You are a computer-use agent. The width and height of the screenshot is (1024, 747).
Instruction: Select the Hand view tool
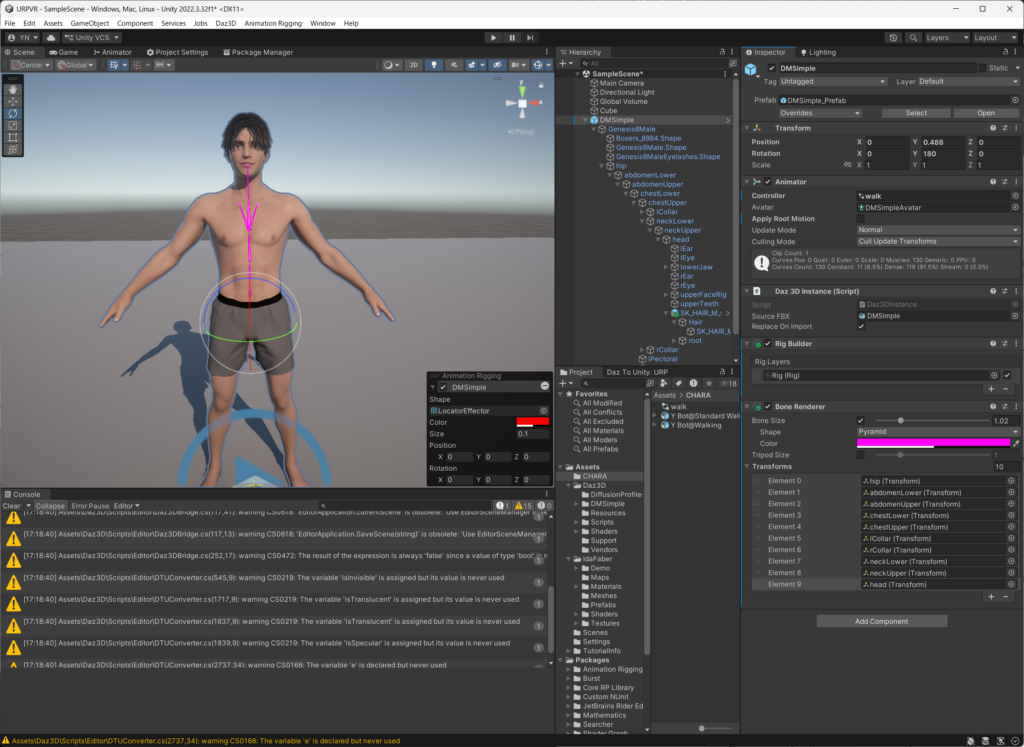13,88
